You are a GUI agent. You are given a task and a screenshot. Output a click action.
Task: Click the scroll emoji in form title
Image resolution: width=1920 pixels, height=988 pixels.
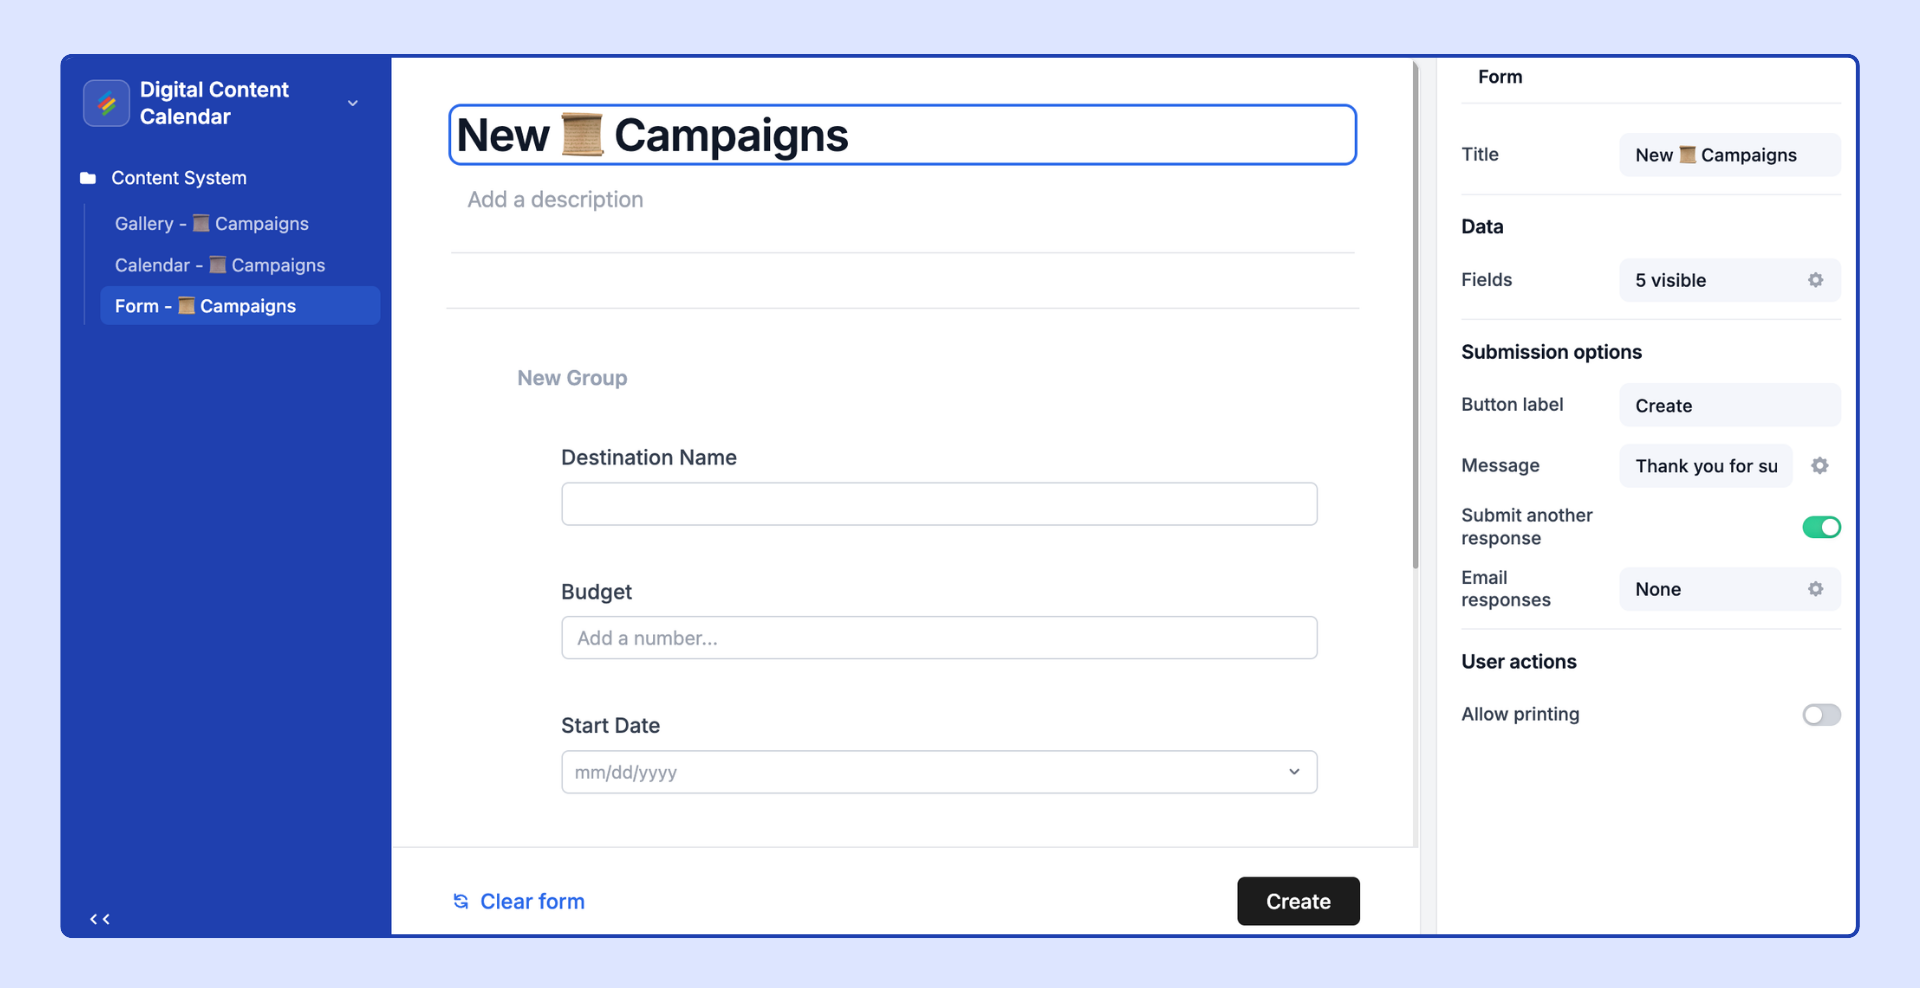[x=582, y=135]
